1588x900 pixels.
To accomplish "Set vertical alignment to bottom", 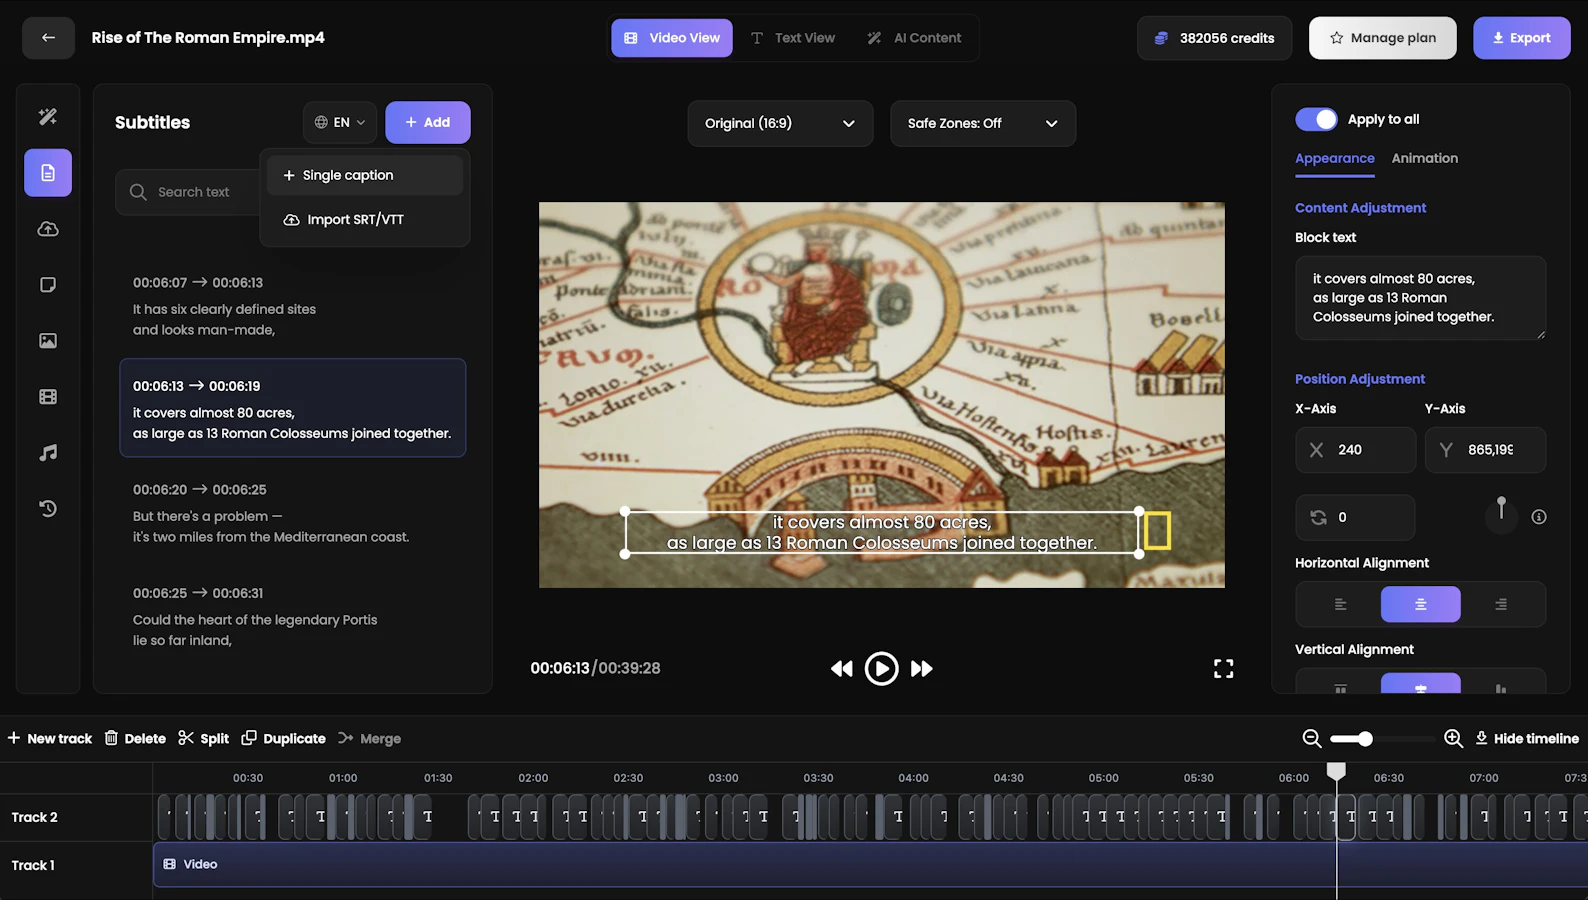I will pos(1500,685).
